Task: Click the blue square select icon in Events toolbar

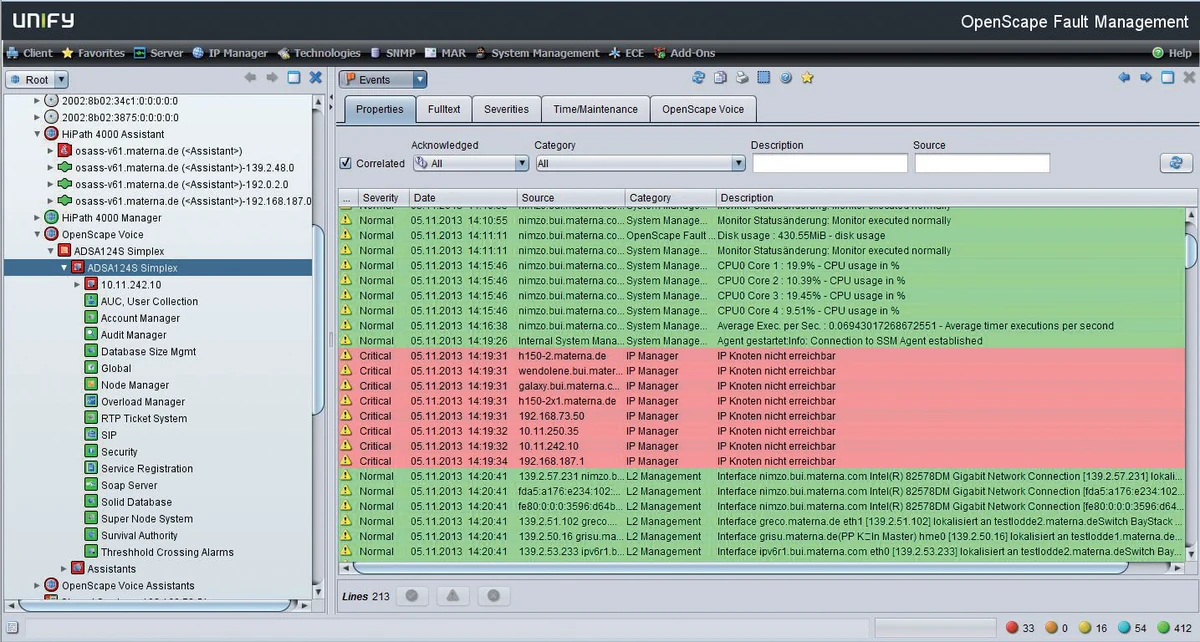Action: tap(764, 78)
